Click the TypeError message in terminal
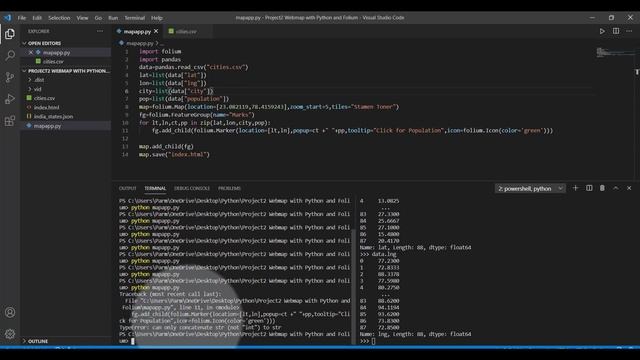 point(200,327)
